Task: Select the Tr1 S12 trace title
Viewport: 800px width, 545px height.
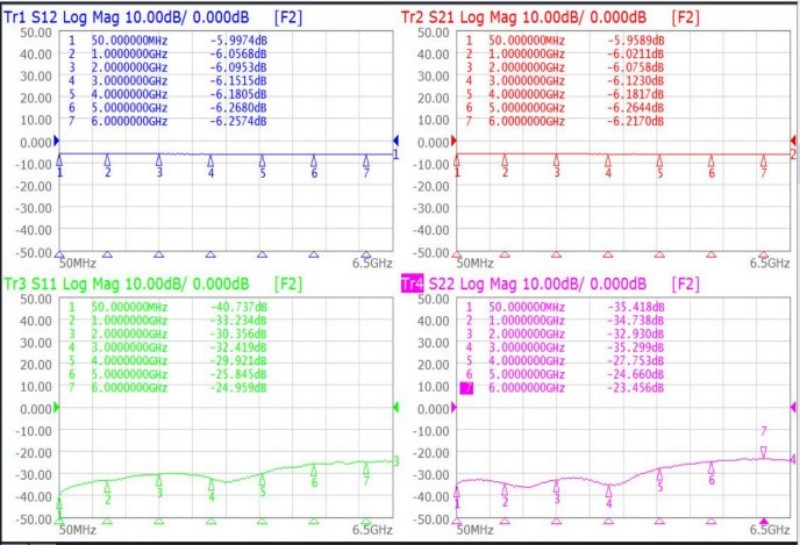Action: pos(45,17)
